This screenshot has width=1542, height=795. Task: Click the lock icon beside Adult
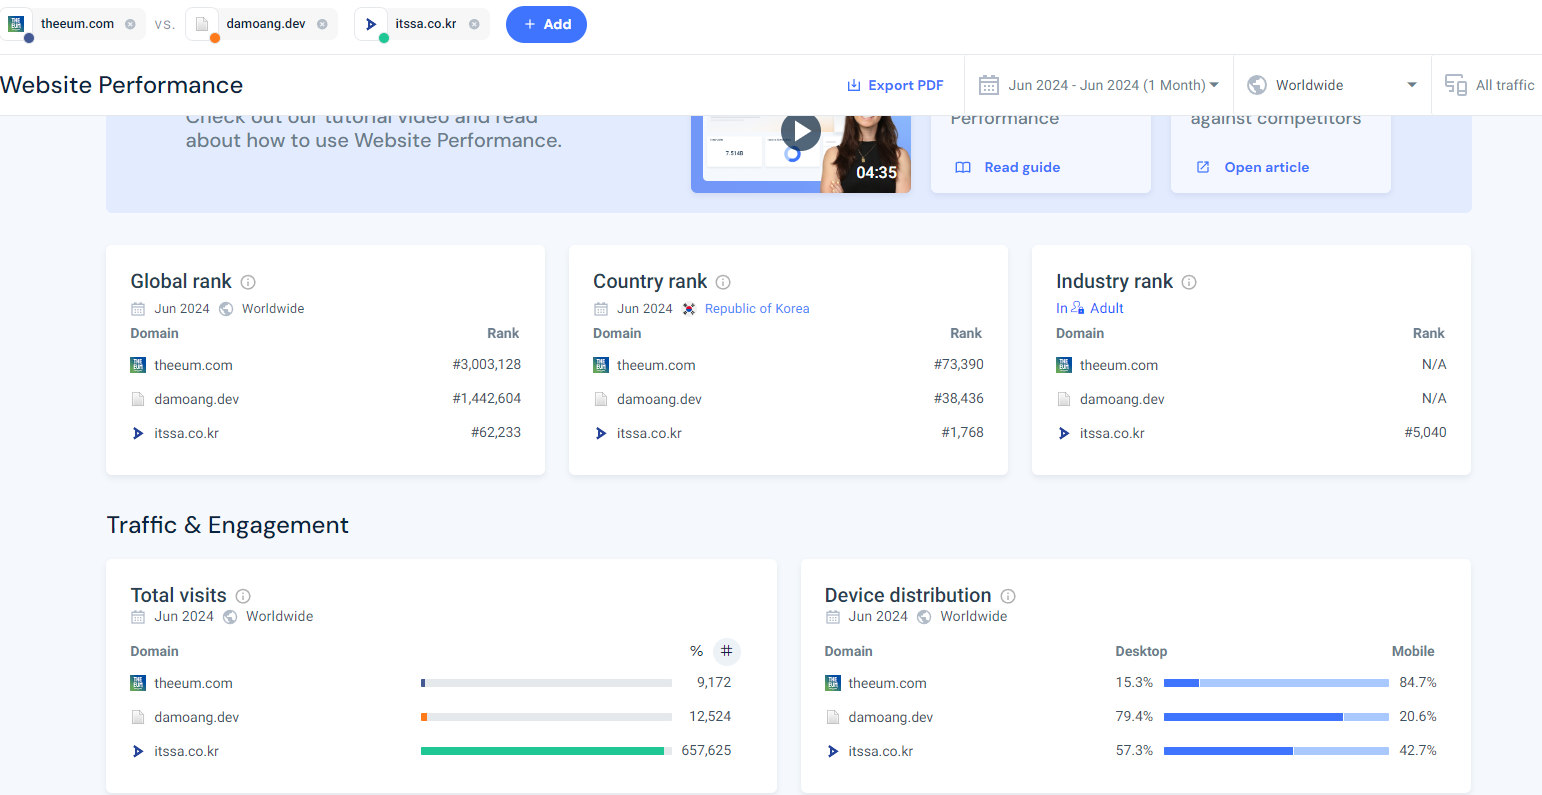[1078, 308]
